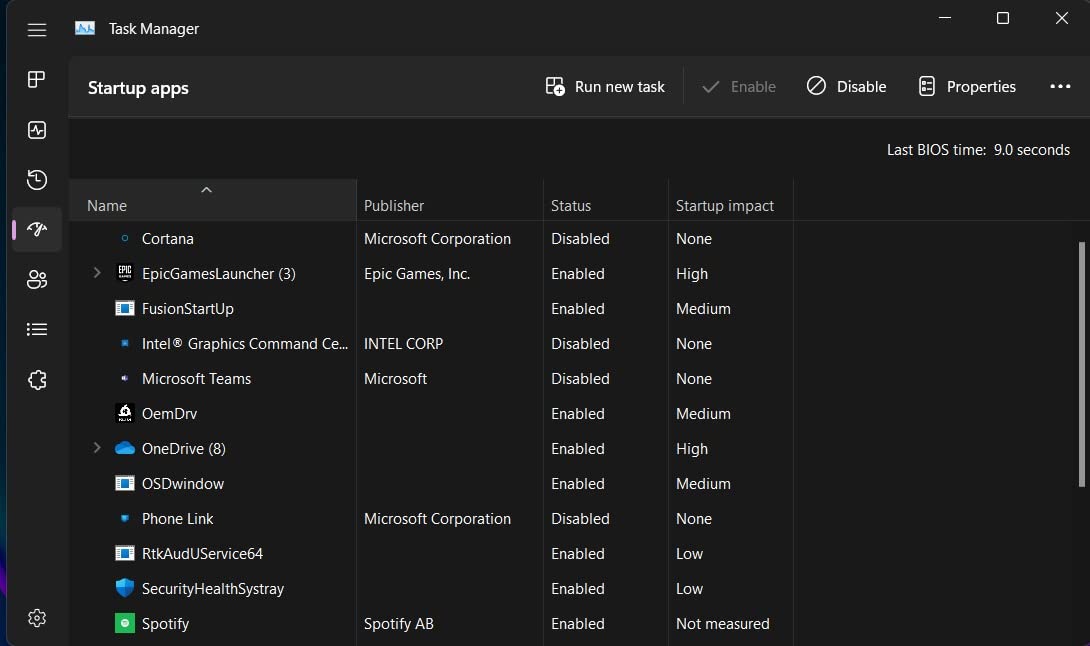Click the Spotify AB publisher cell
Screen dimensions: 1090x646
tap(398, 624)
